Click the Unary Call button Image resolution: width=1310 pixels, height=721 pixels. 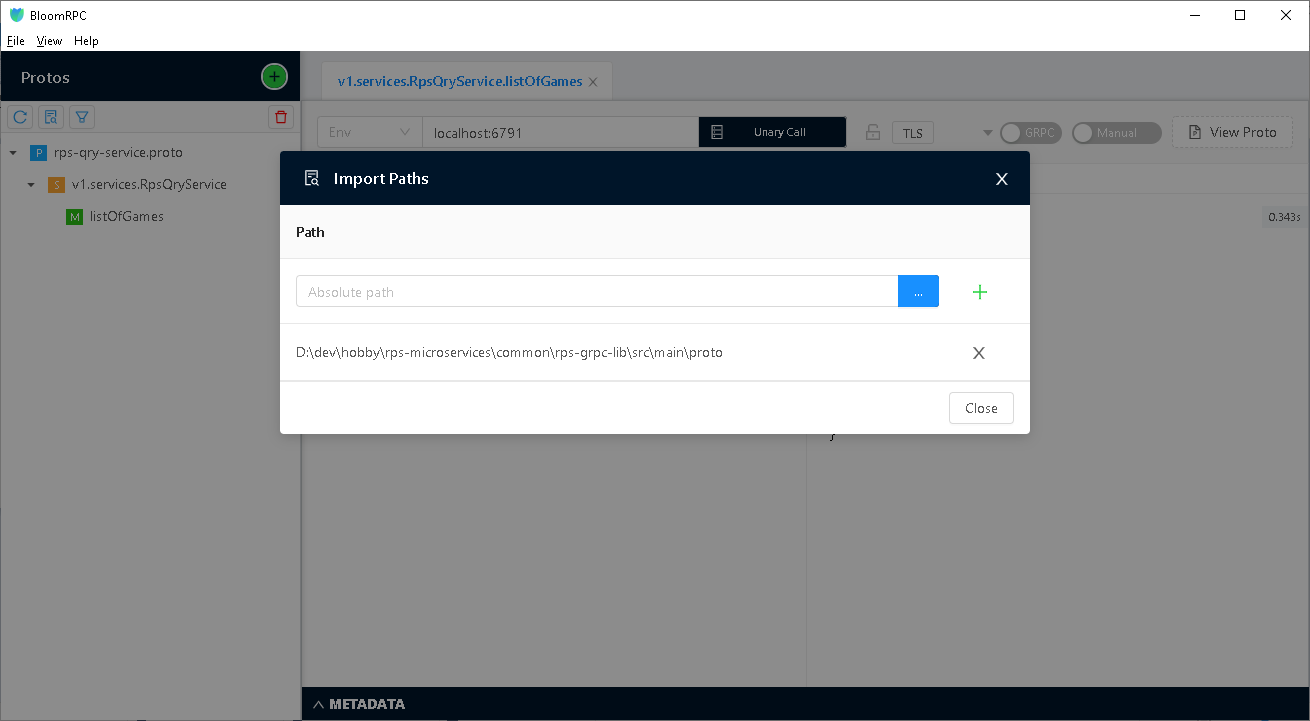772,132
